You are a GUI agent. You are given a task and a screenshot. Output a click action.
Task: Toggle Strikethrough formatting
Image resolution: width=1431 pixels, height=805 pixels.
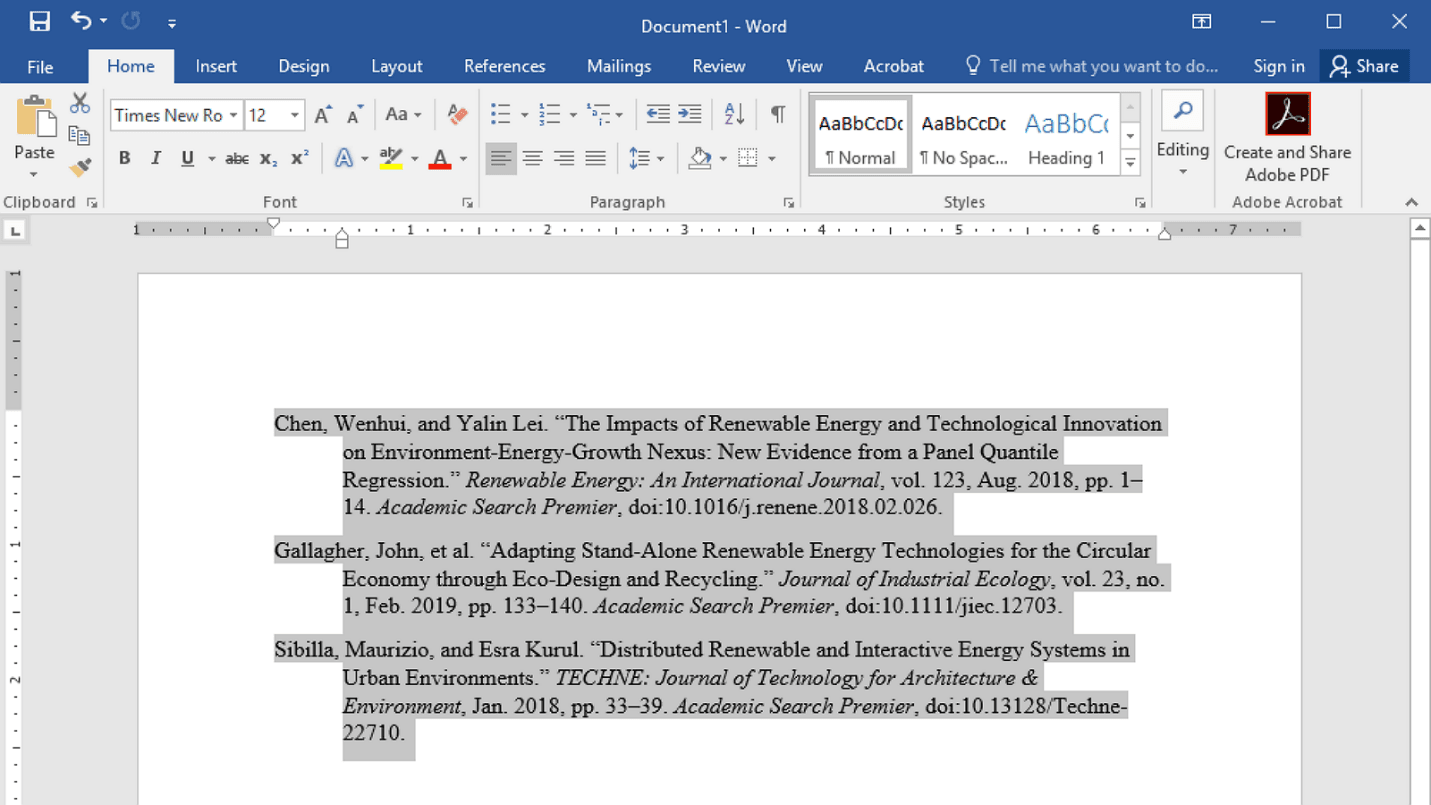237,159
